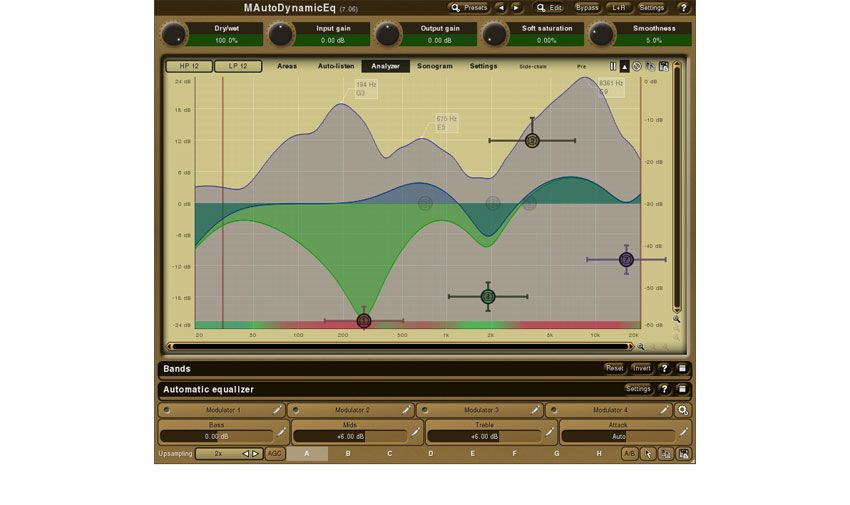Screen dimensions: 850x505
Task: Invert the Bands
Action: (641, 368)
